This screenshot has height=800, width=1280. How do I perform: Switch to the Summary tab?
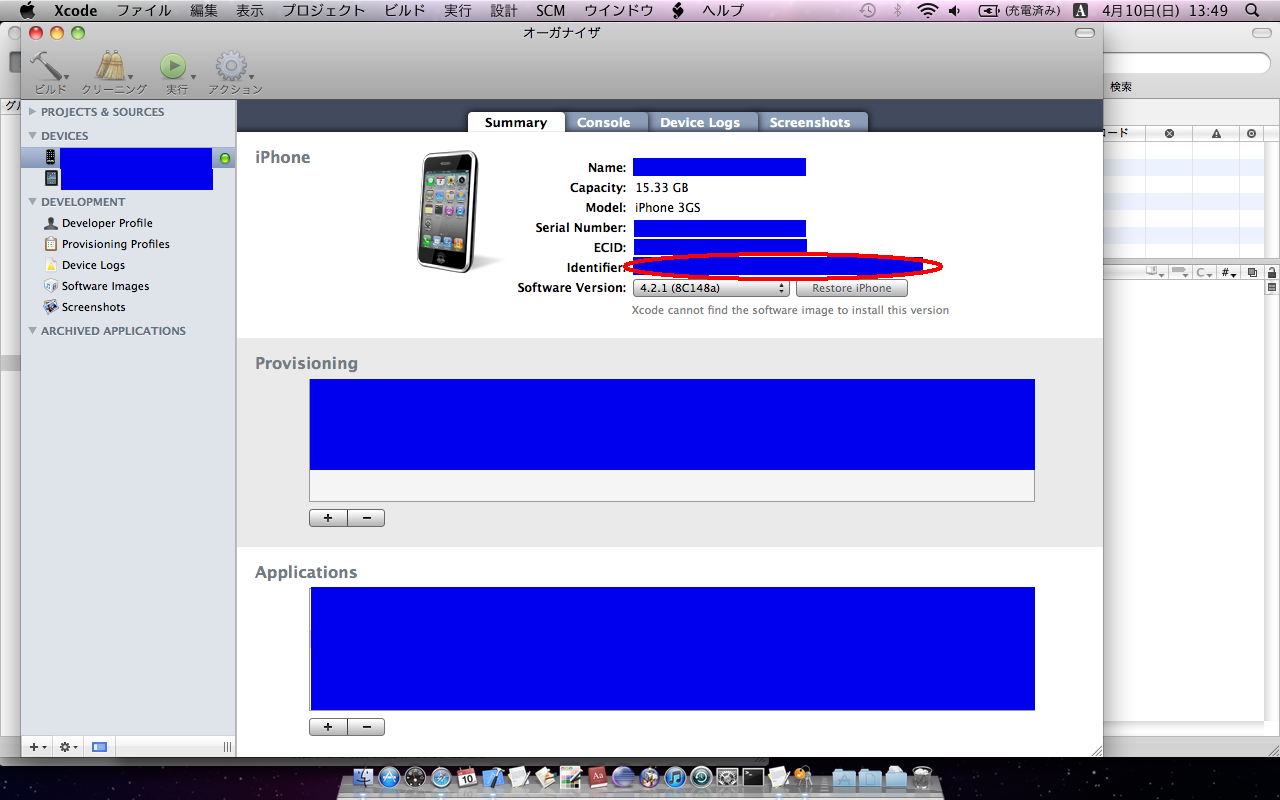click(516, 122)
